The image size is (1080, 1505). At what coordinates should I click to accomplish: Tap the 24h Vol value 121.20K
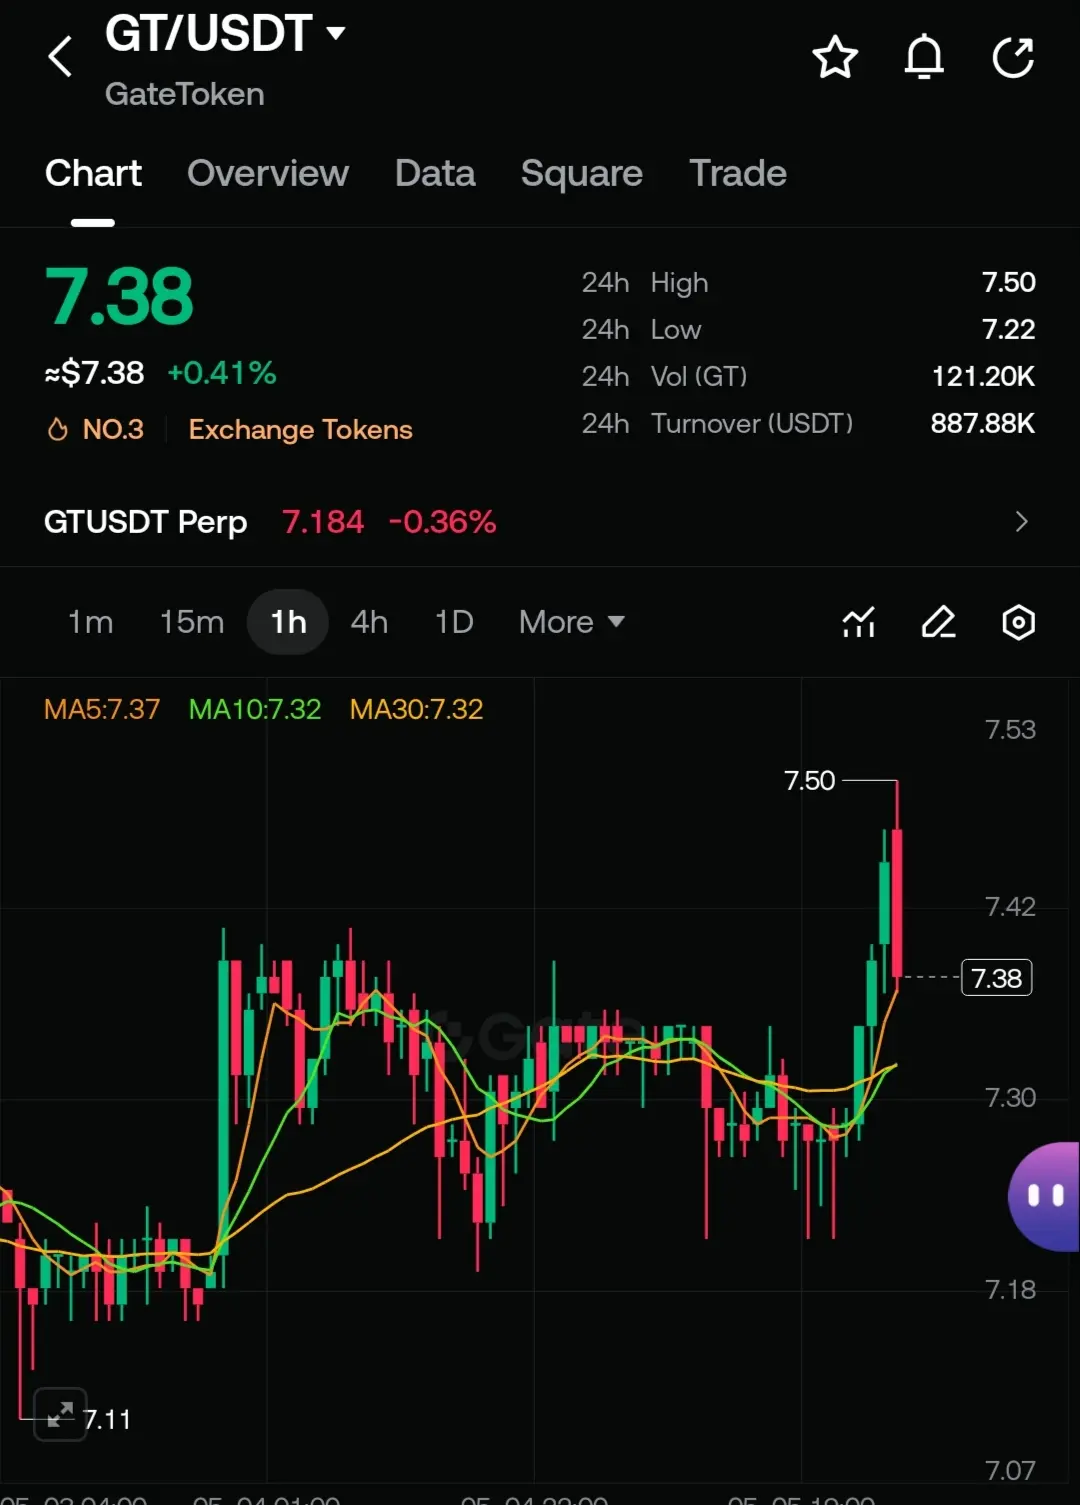point(983,376)
